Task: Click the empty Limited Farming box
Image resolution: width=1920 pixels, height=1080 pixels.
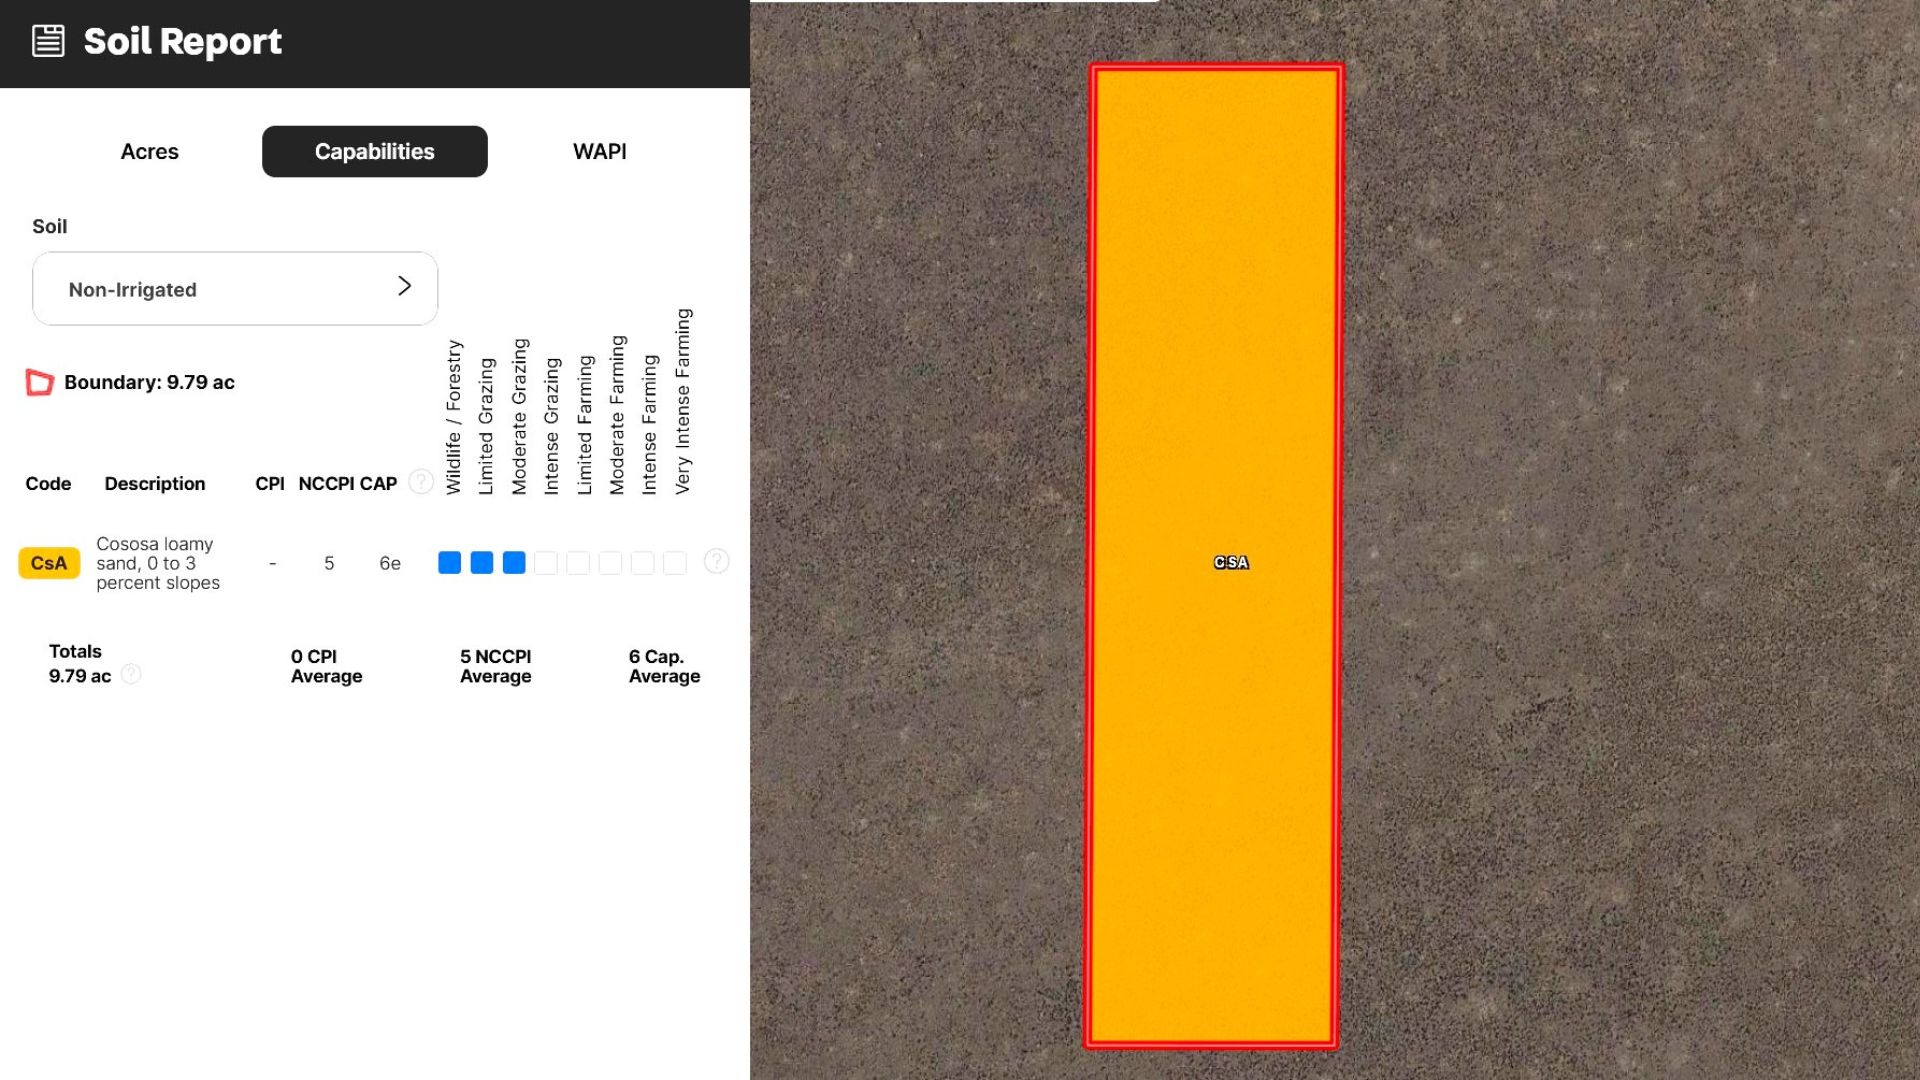Action: tap(578, 563)
